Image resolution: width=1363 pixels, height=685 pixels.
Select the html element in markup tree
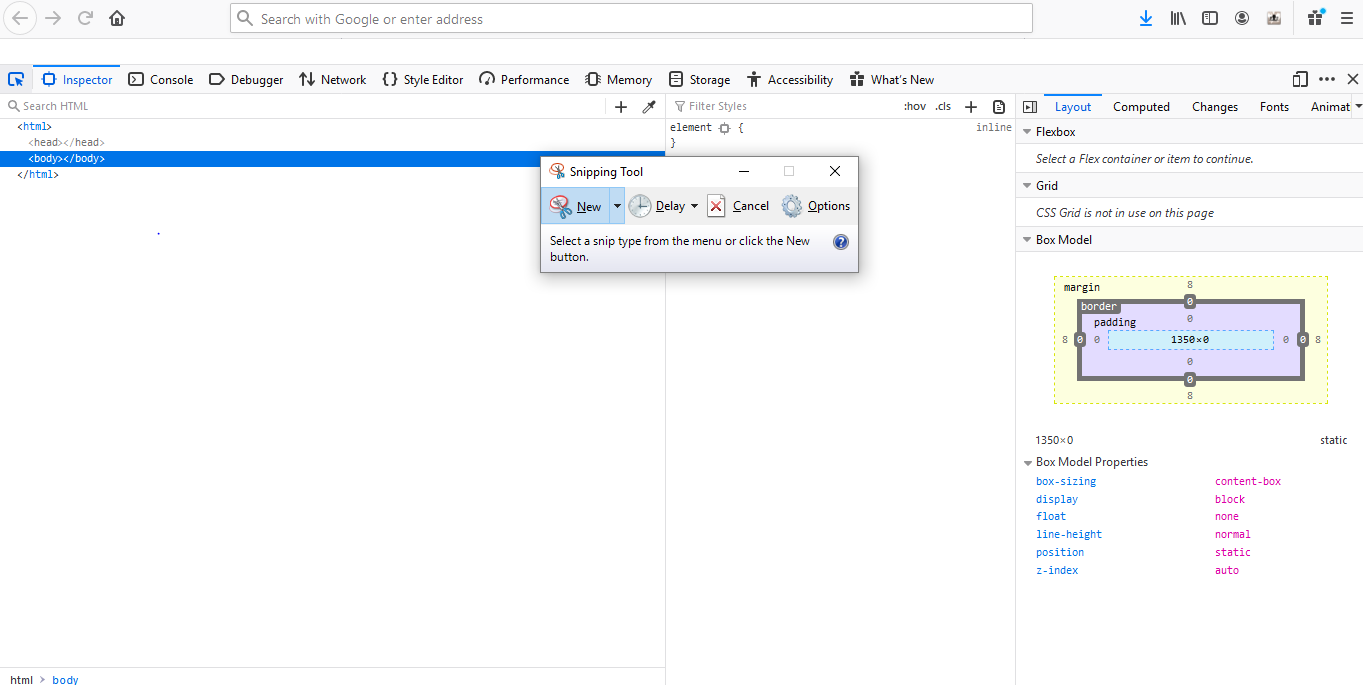point(36,127)
